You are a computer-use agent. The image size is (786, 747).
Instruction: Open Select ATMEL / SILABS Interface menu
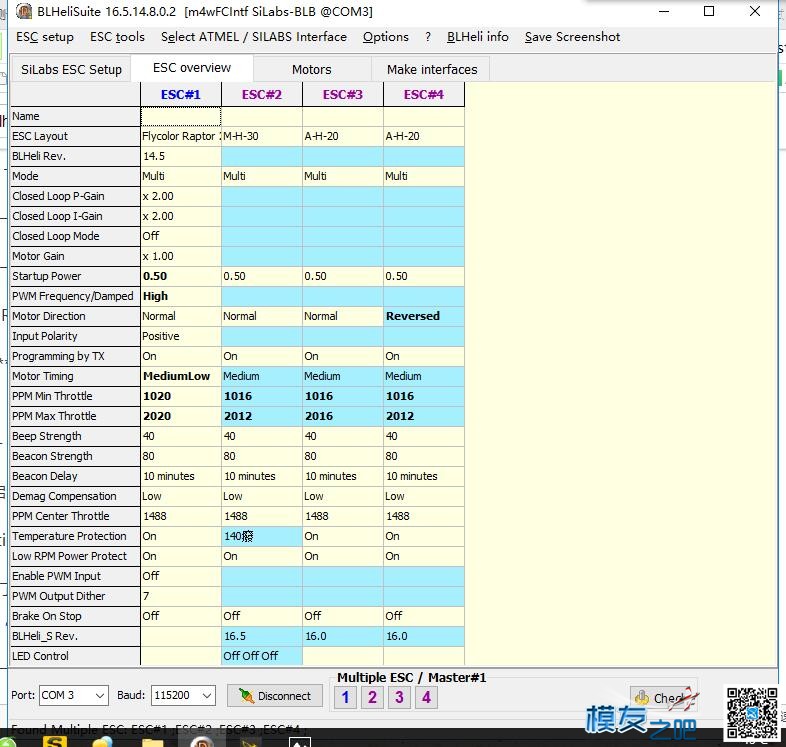pyautogui.click(x=254, y=37)
